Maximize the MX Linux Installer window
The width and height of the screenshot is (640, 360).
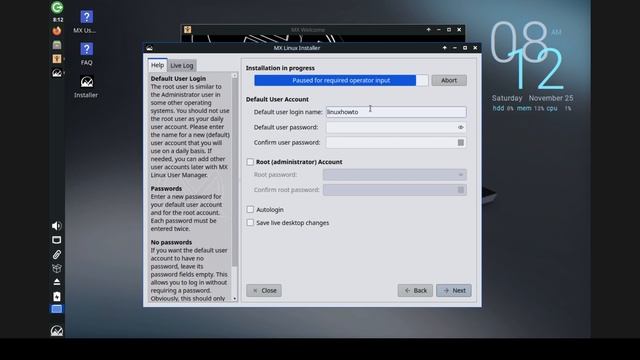pos(465,48)
